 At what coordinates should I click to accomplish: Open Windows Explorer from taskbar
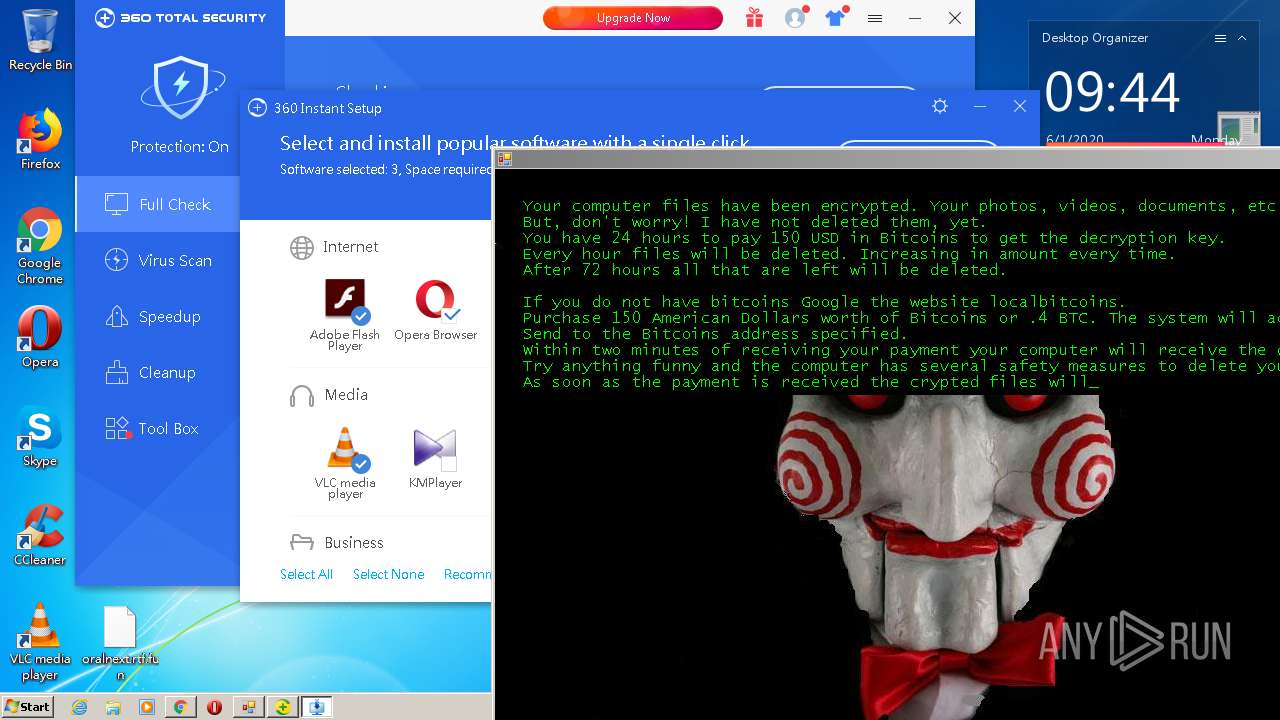113,707
